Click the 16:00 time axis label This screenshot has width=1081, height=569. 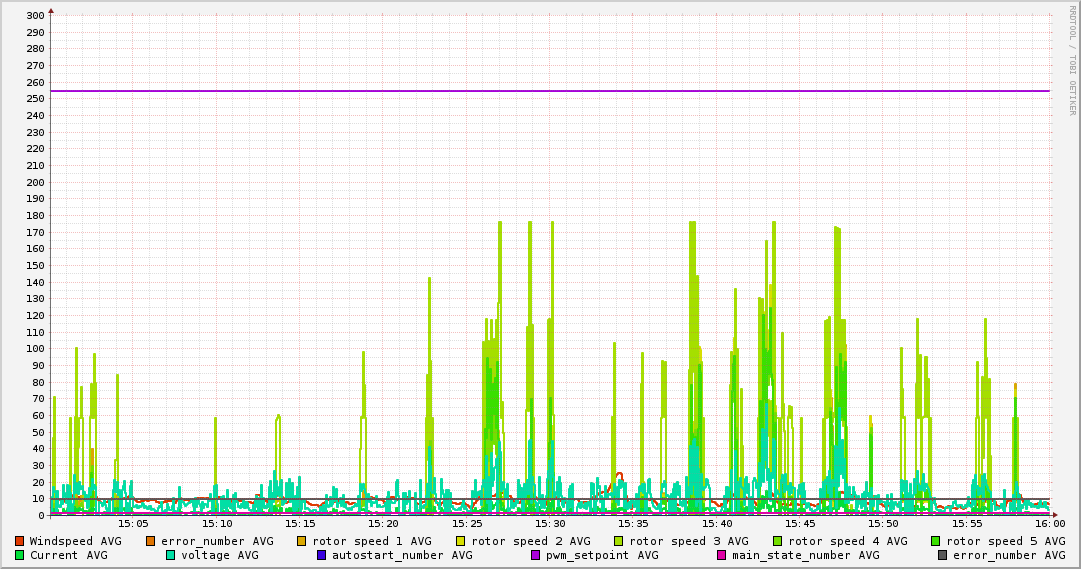(x=1049, y=523)
